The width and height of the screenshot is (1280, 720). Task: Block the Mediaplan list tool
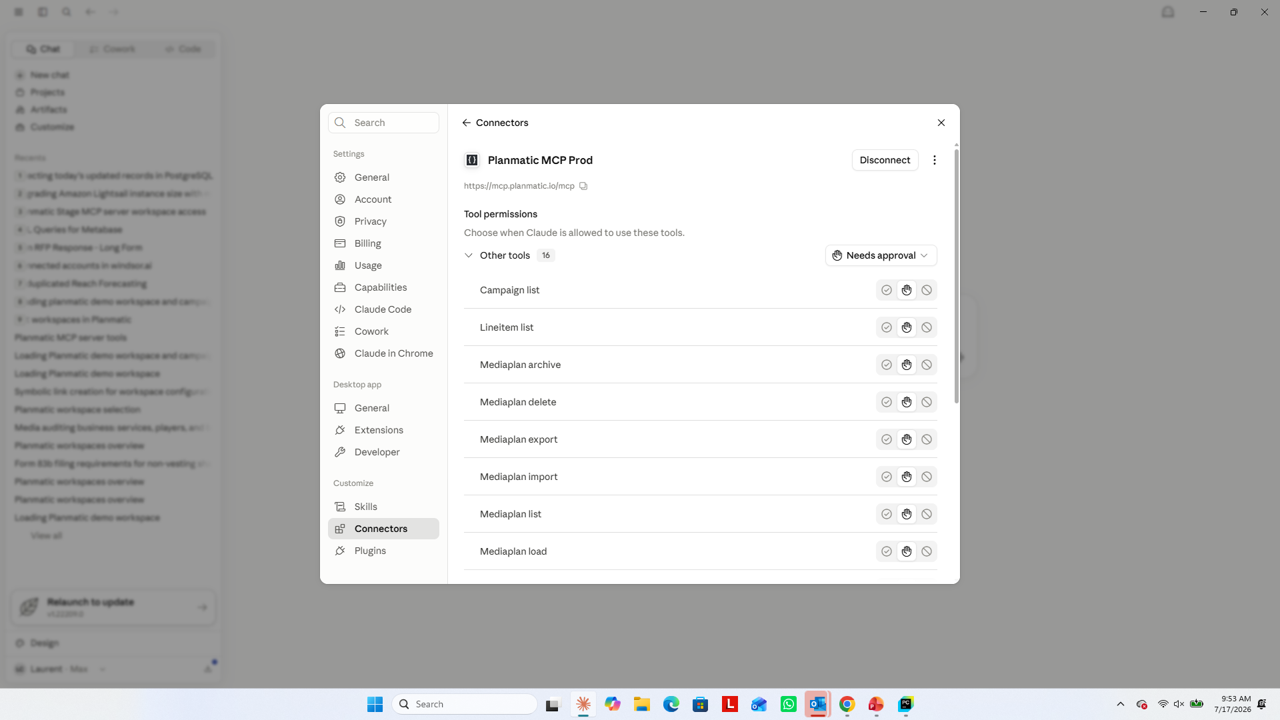[x=927, y=514]
